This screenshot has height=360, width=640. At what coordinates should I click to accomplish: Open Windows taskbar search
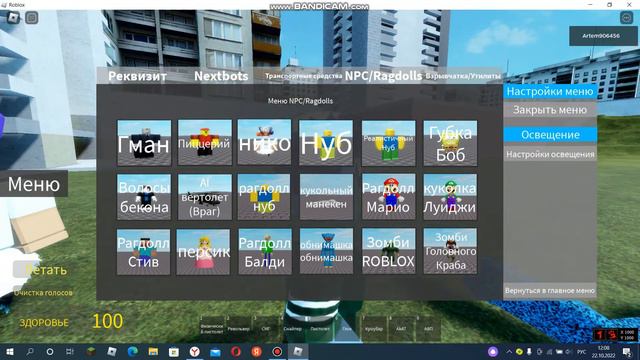point(30,351)
